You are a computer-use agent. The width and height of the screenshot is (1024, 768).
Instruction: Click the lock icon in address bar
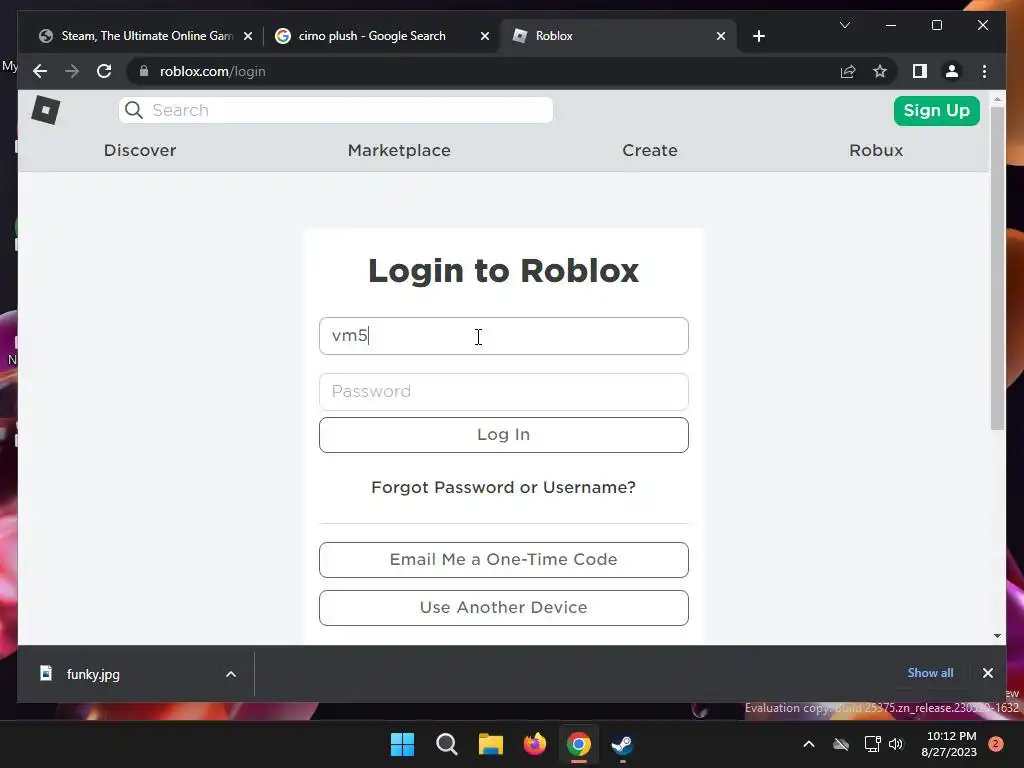[x=144, y=71]
